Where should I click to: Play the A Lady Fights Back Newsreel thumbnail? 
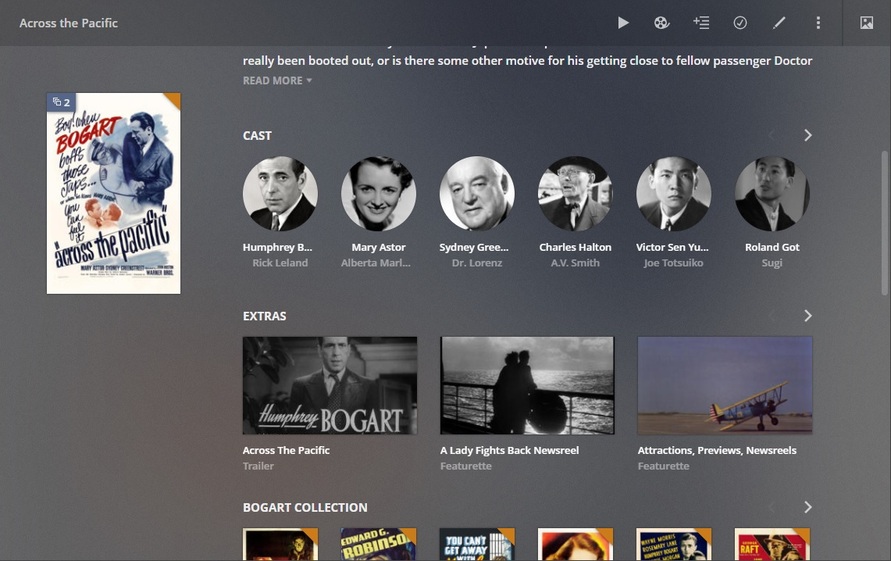pyautogui.click(x=527, y=385)
